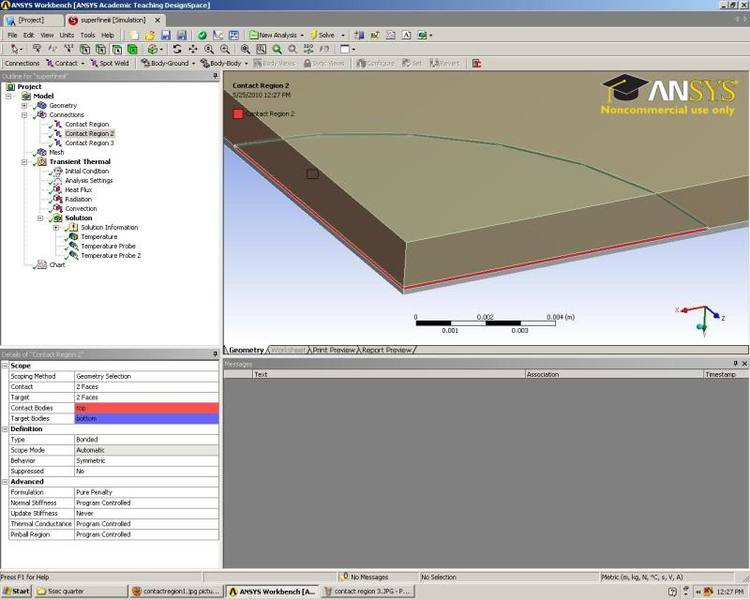The image size is (750, 600).
Task: Select Radiation in the outline
Action: (x=78, y=199)
